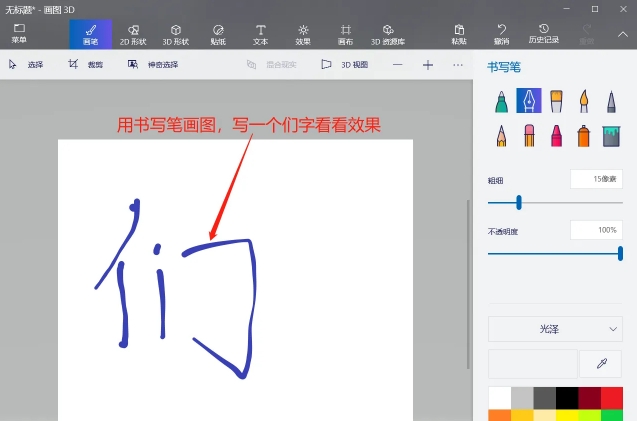Image resolution: width=637 pixels, height=421 pixels.
Task: Adjust the 不透明度 opacity slider handle
Action: click(620, 254)
